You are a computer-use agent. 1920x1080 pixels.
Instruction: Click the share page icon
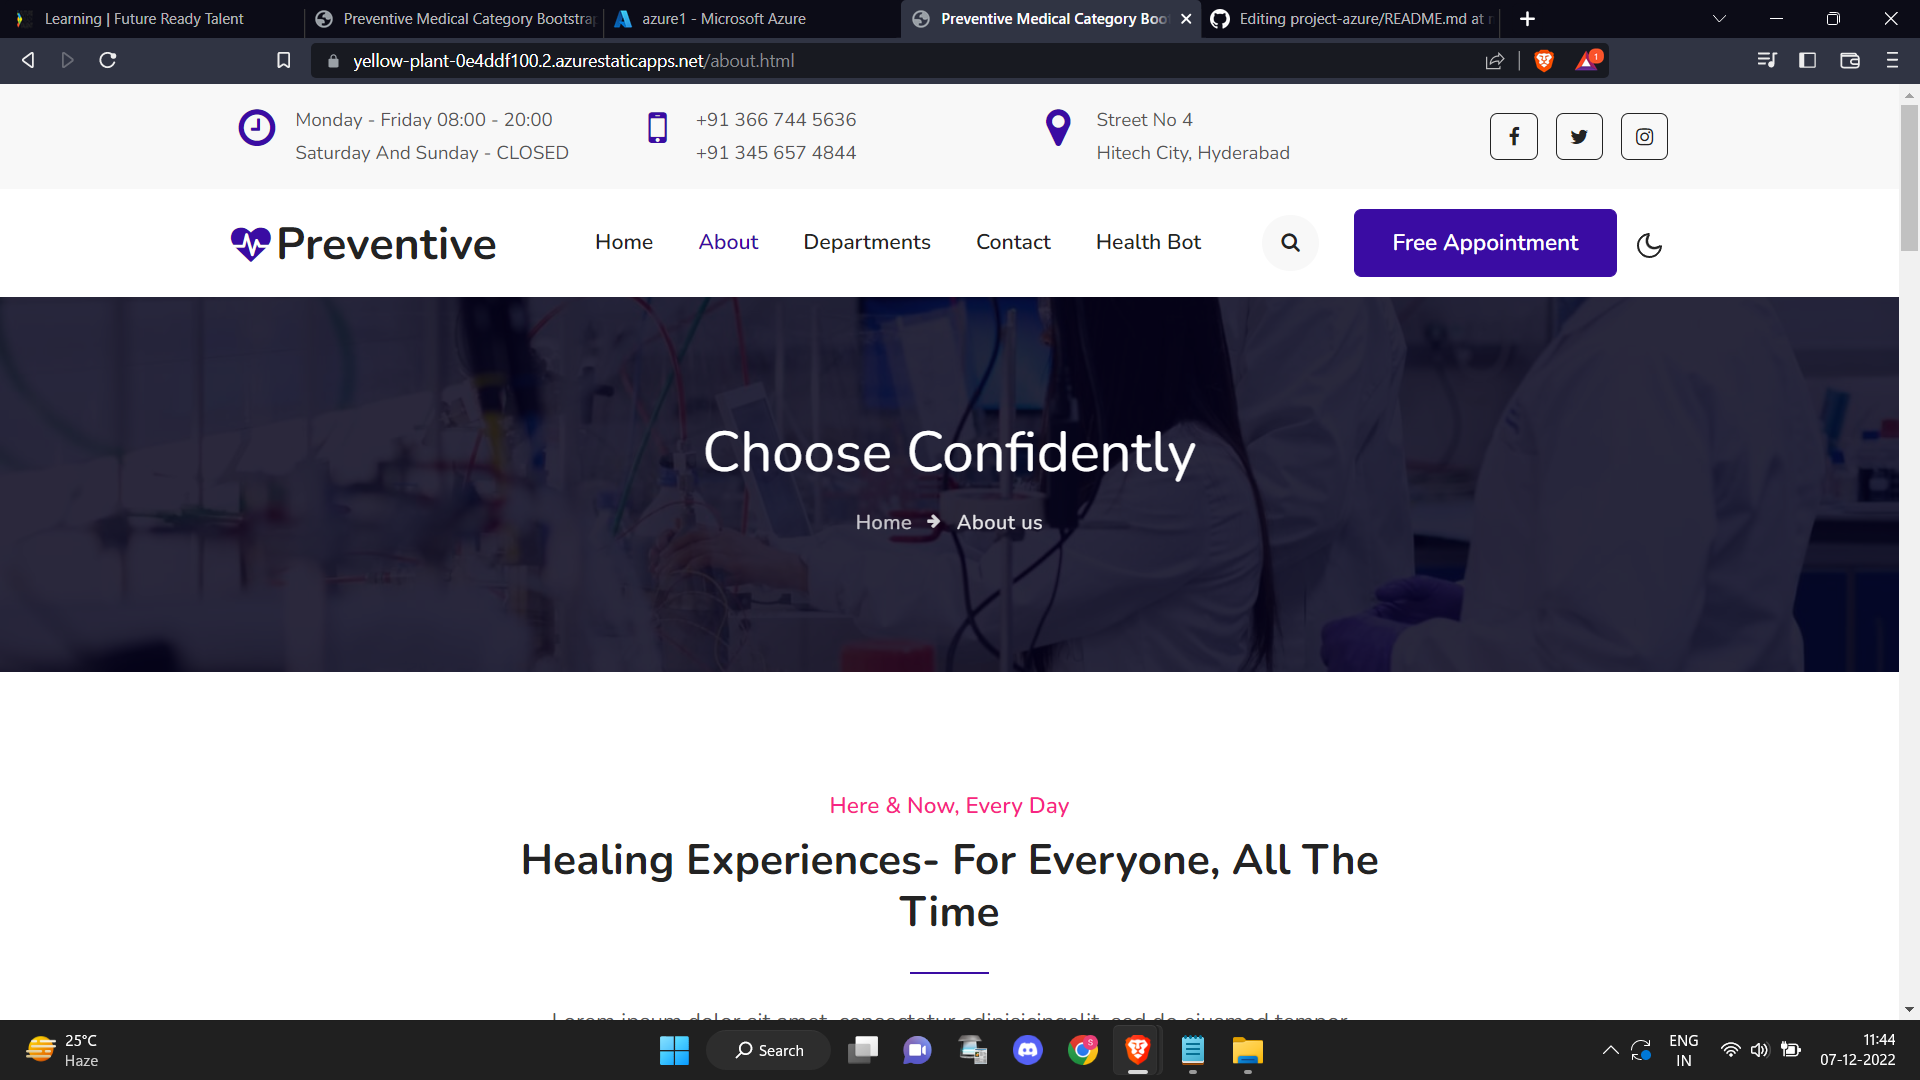coord(1495,61)
